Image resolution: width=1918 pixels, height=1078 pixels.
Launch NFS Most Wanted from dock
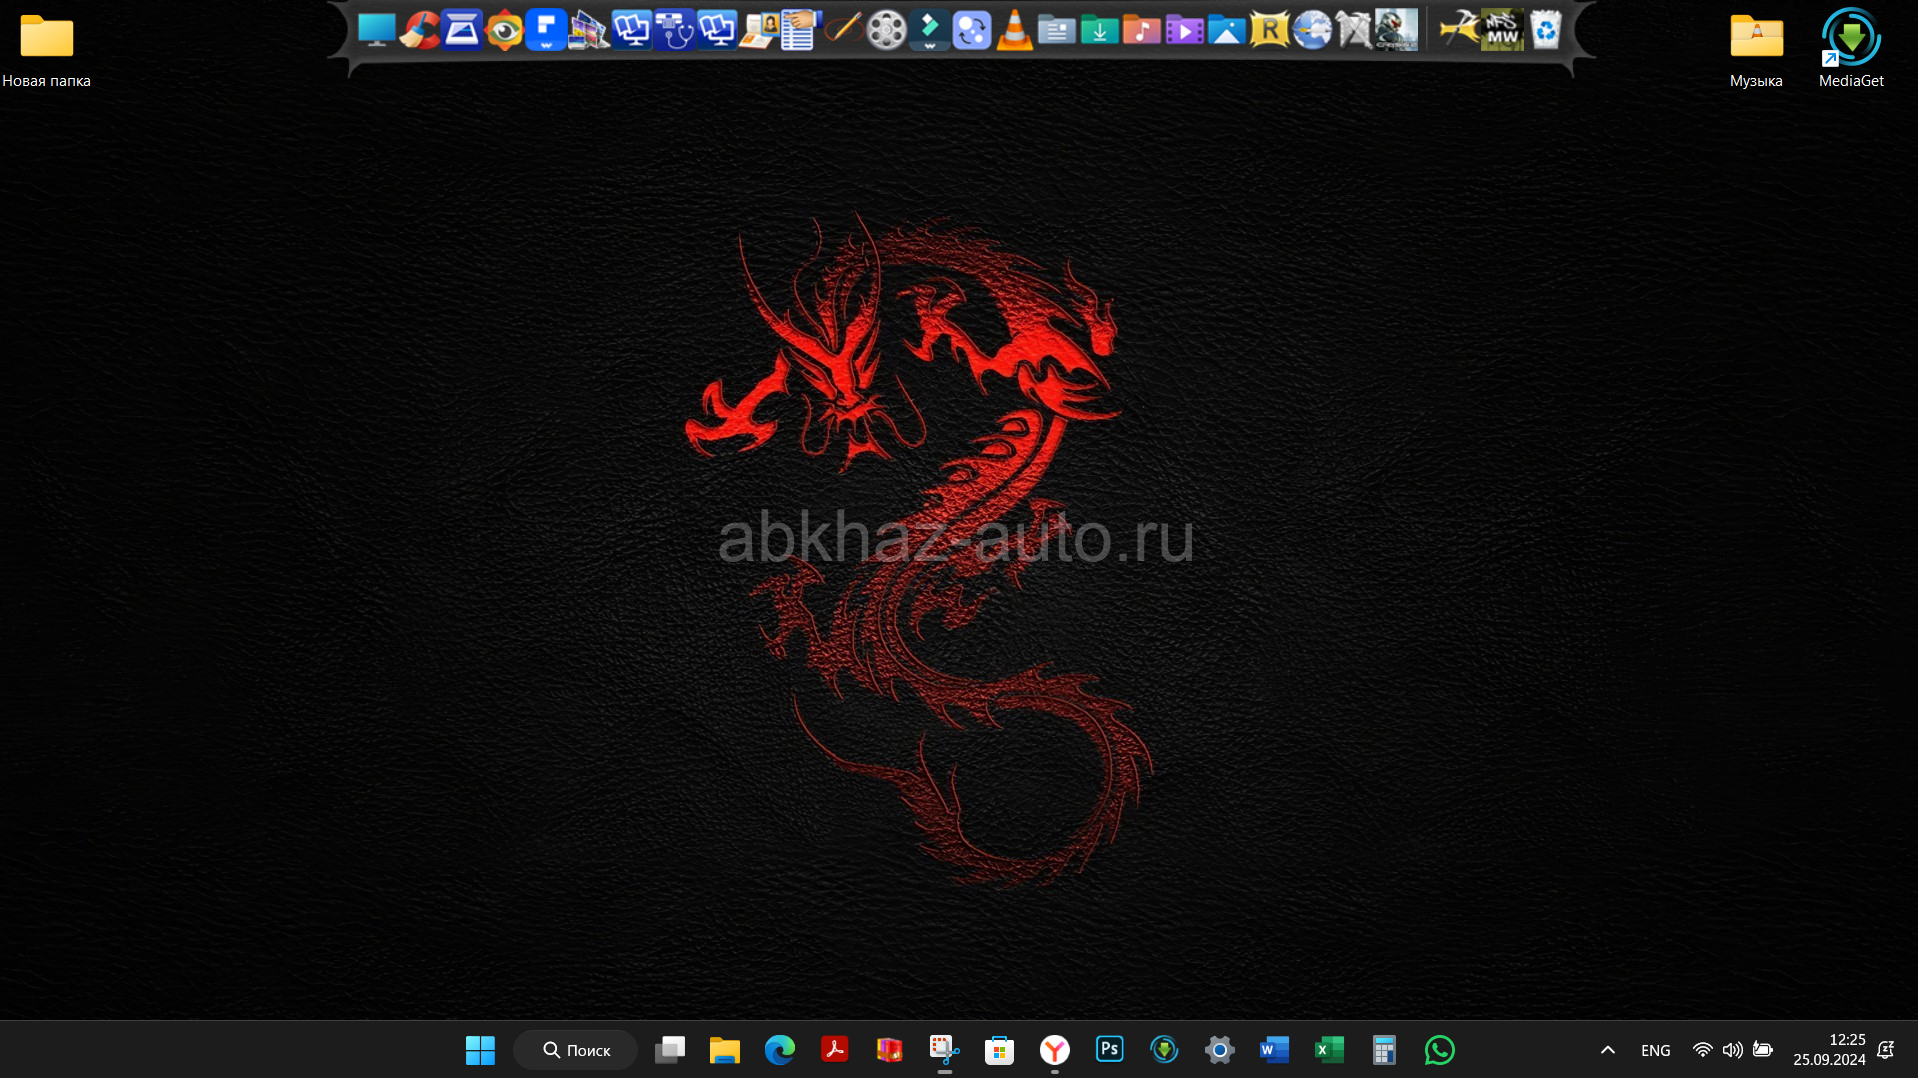coord(1501,30)
